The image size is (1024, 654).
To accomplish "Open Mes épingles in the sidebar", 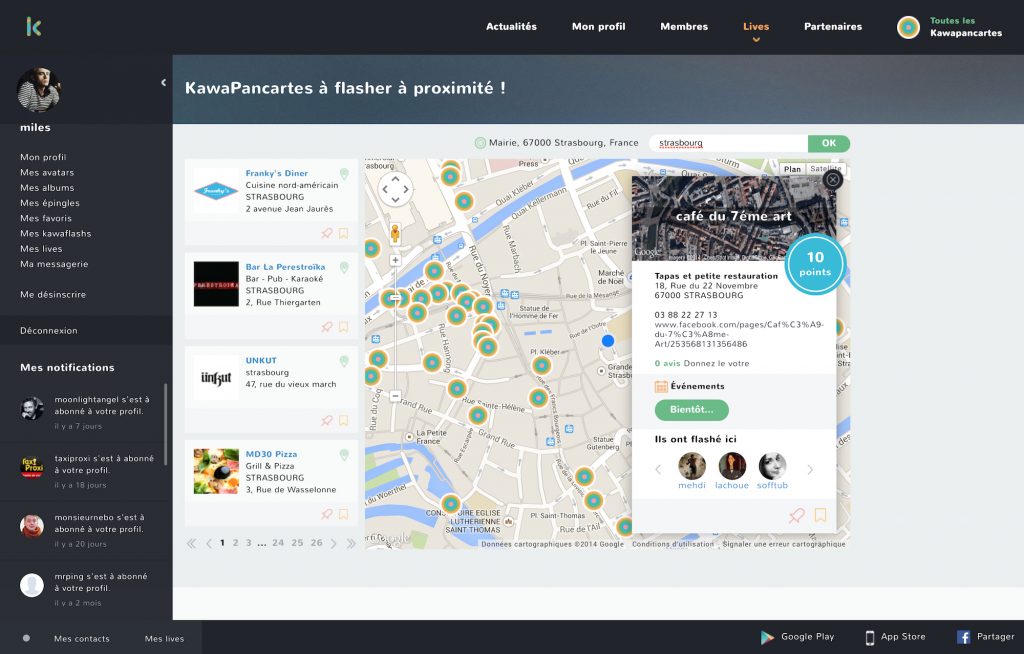I will pyautogui.click(x=50, y=203).
